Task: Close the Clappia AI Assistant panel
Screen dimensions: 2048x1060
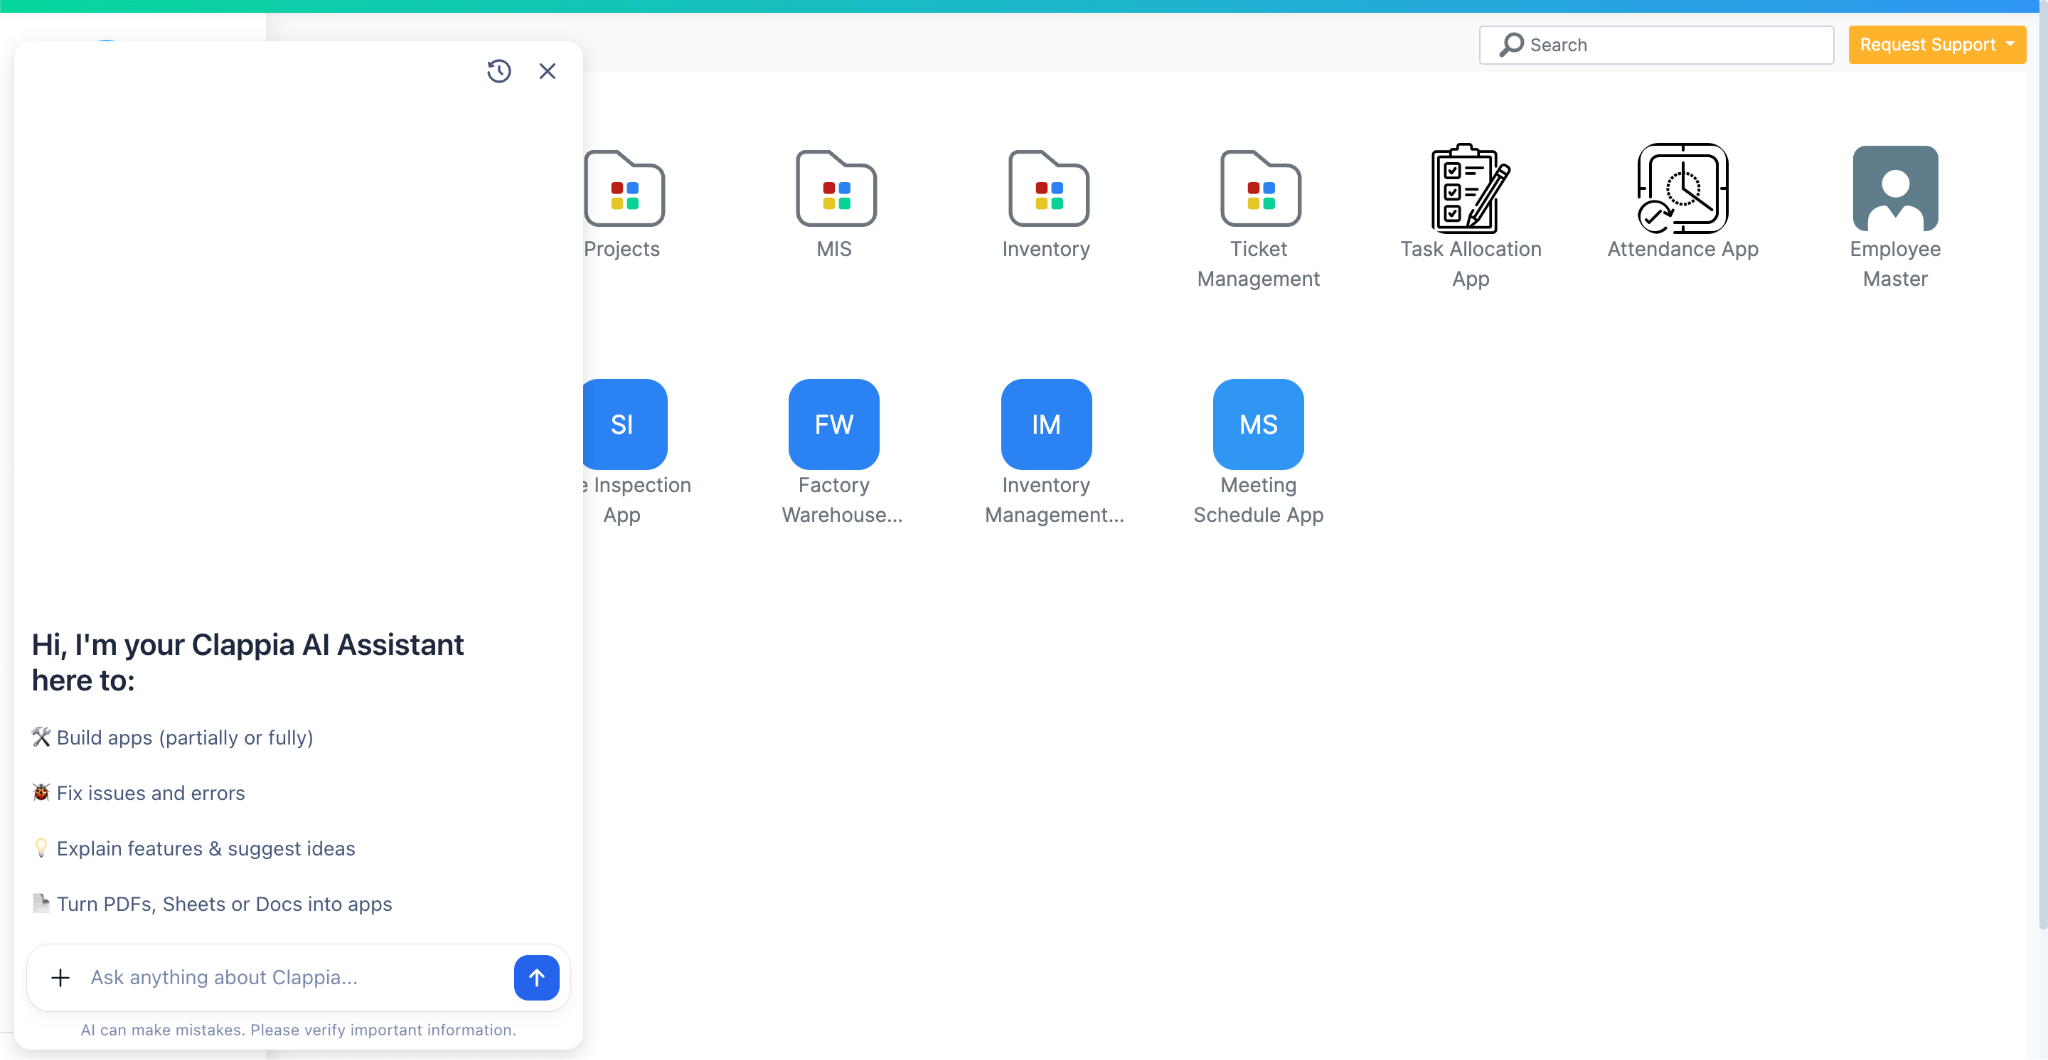Action: [x=547, y=71]
